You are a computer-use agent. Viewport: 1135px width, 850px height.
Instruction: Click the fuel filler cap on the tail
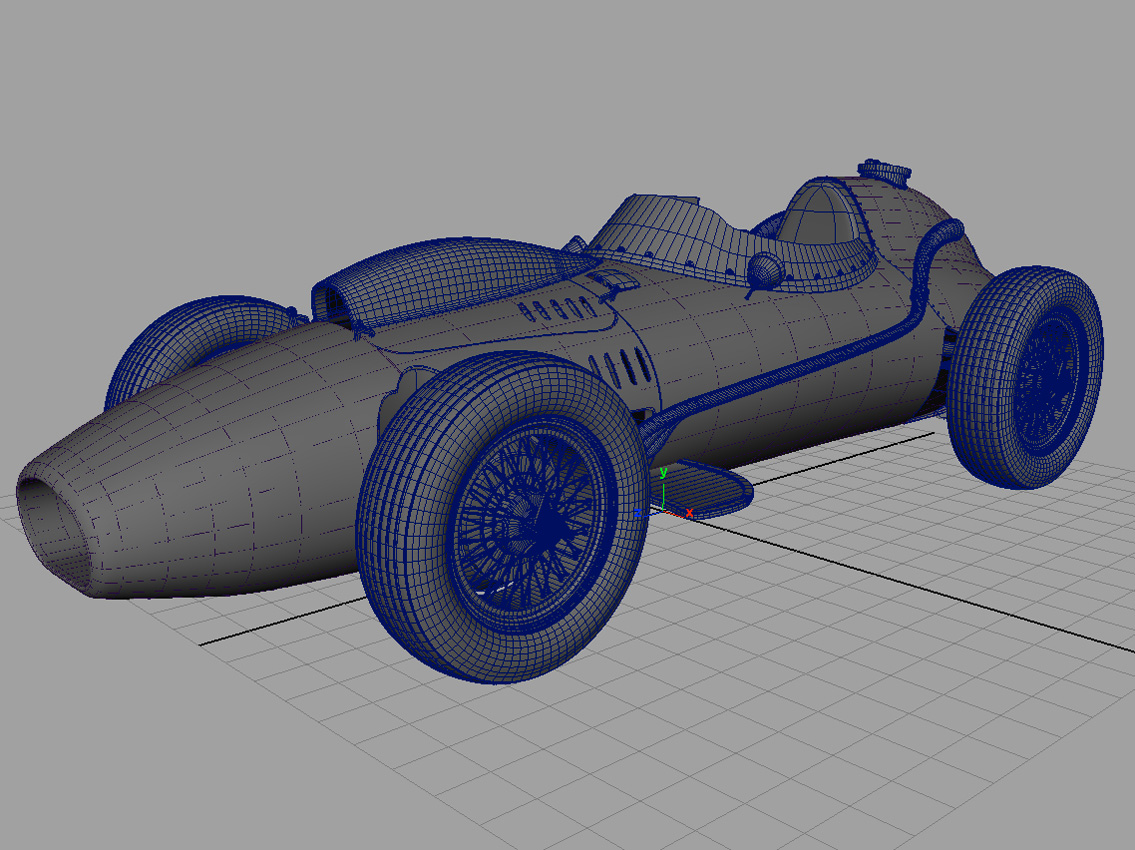pos(884,172)
